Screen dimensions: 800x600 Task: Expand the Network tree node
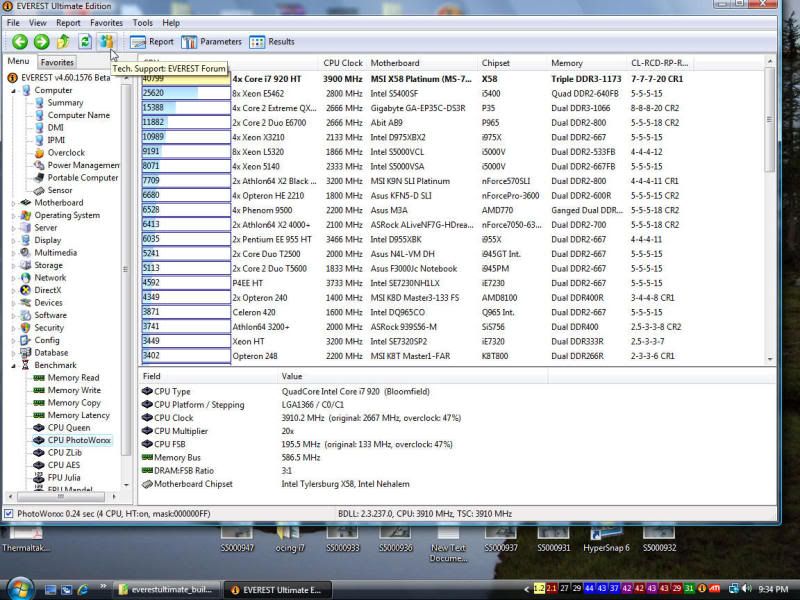coord(14,278)
